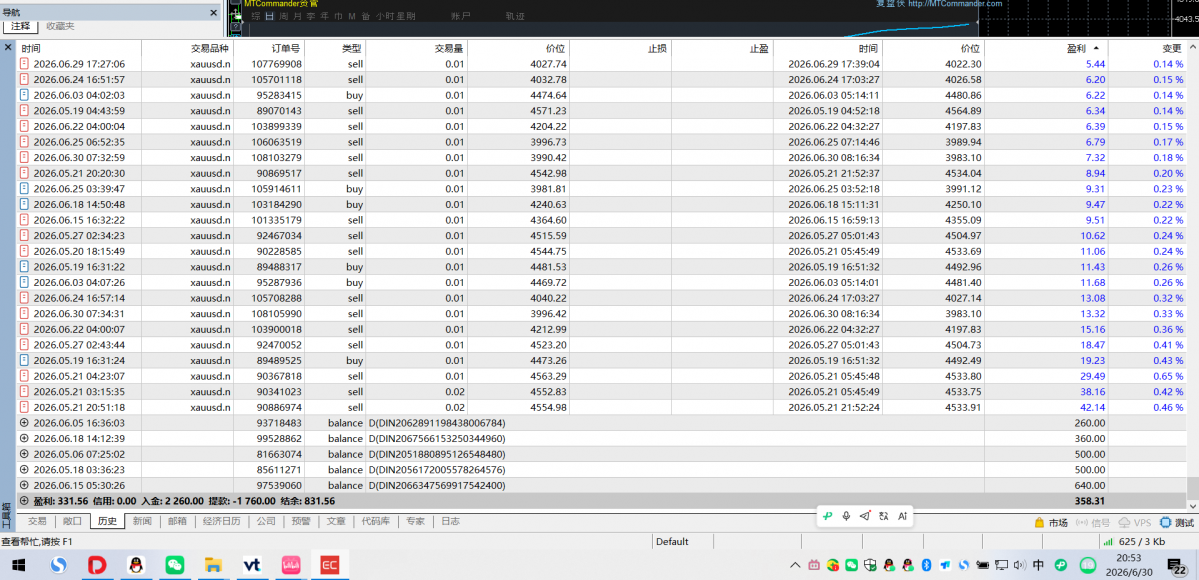The height and width of the screenshot is (580, 1199).
Task: Click the 信号 (Signals) icon
Action: pos(1081,523)
